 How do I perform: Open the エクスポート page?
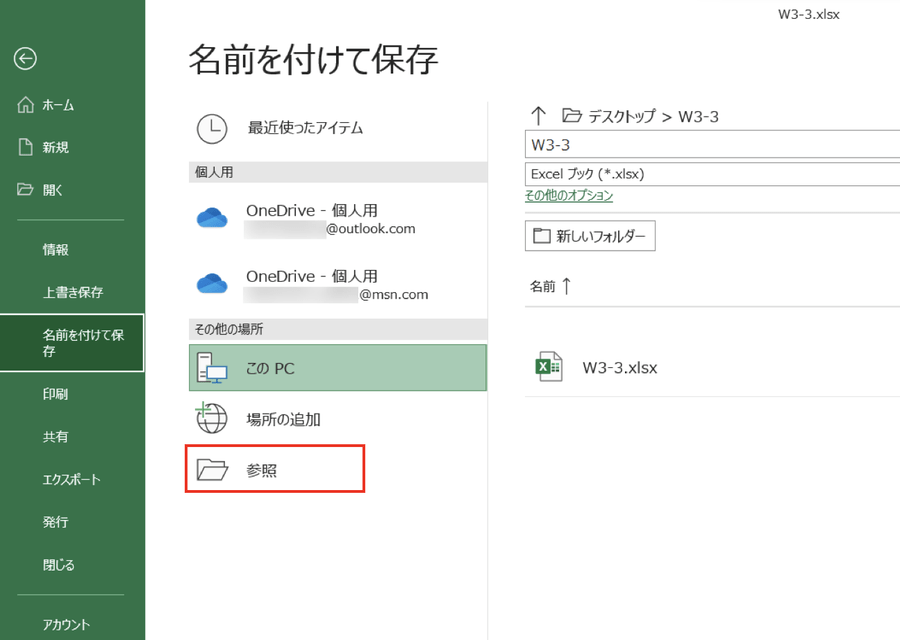click(72, 479)
